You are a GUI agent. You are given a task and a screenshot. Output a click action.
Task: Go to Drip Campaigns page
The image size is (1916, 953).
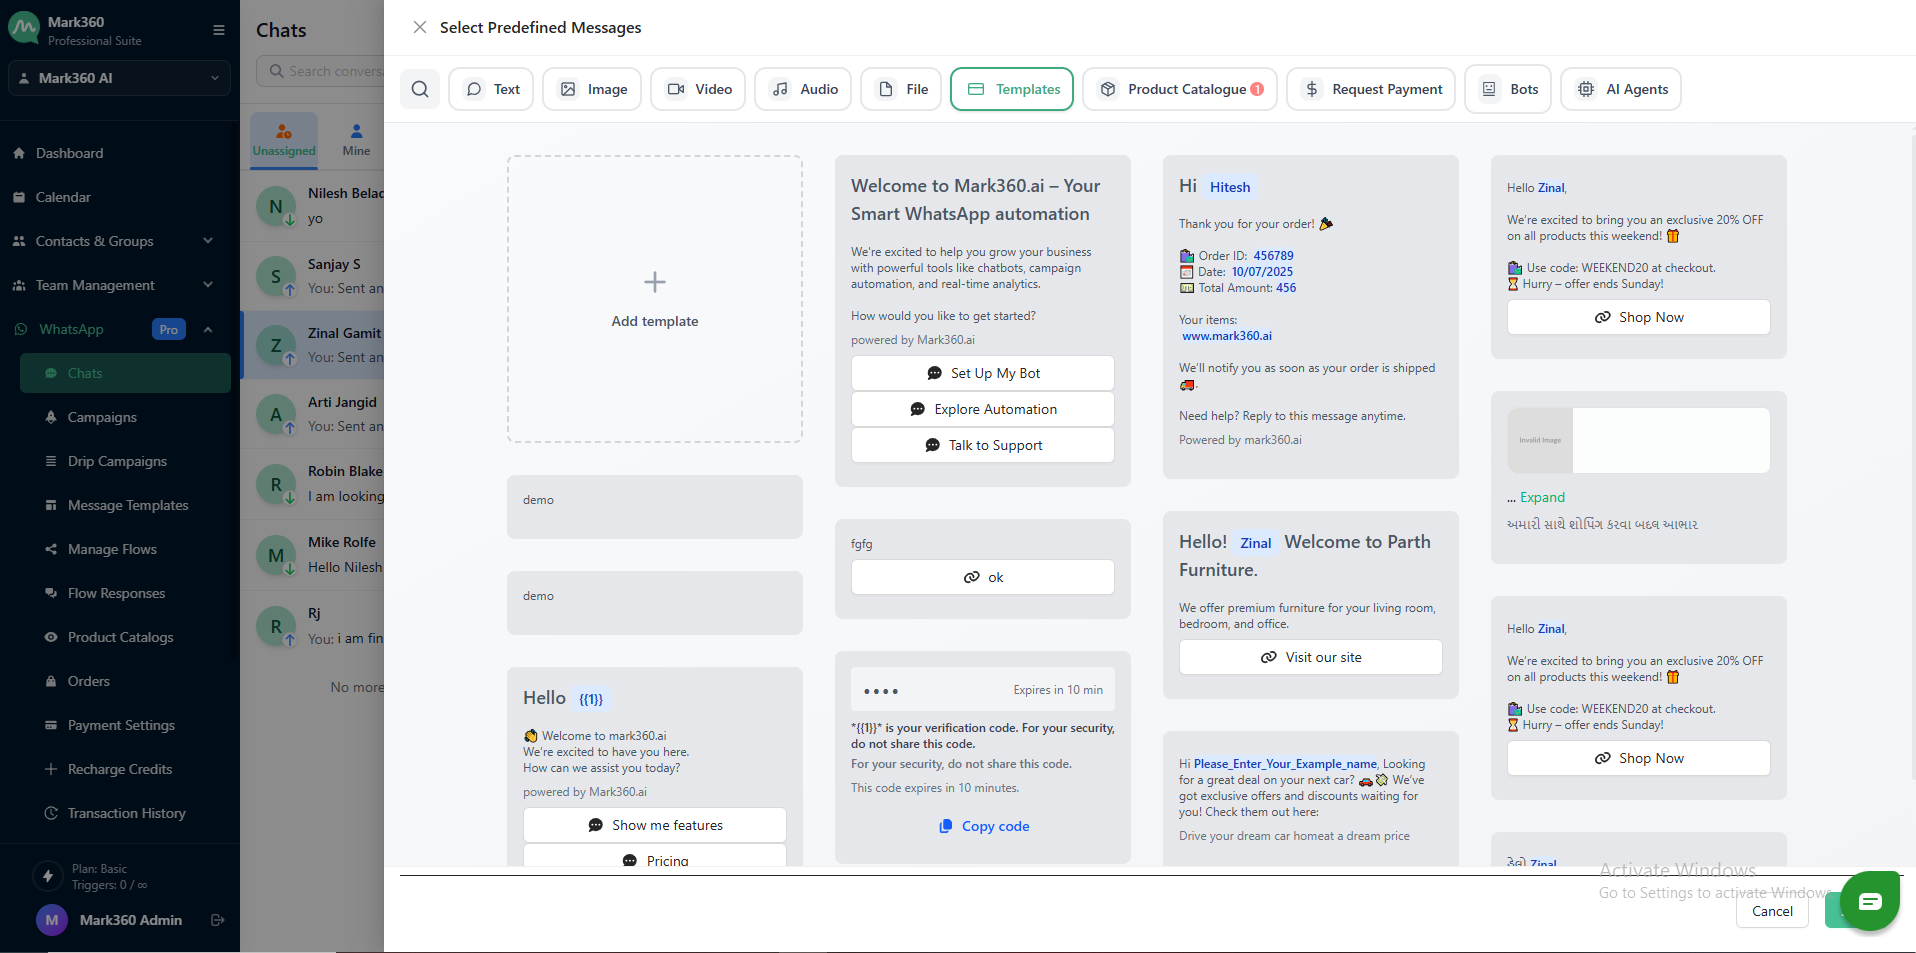pos(117,461)
